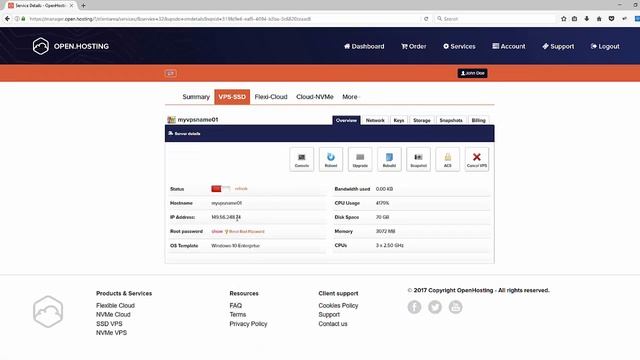Open the Privacy Policy footer link
This screenshot has height=360, width=640.
(x=248, y=324)
